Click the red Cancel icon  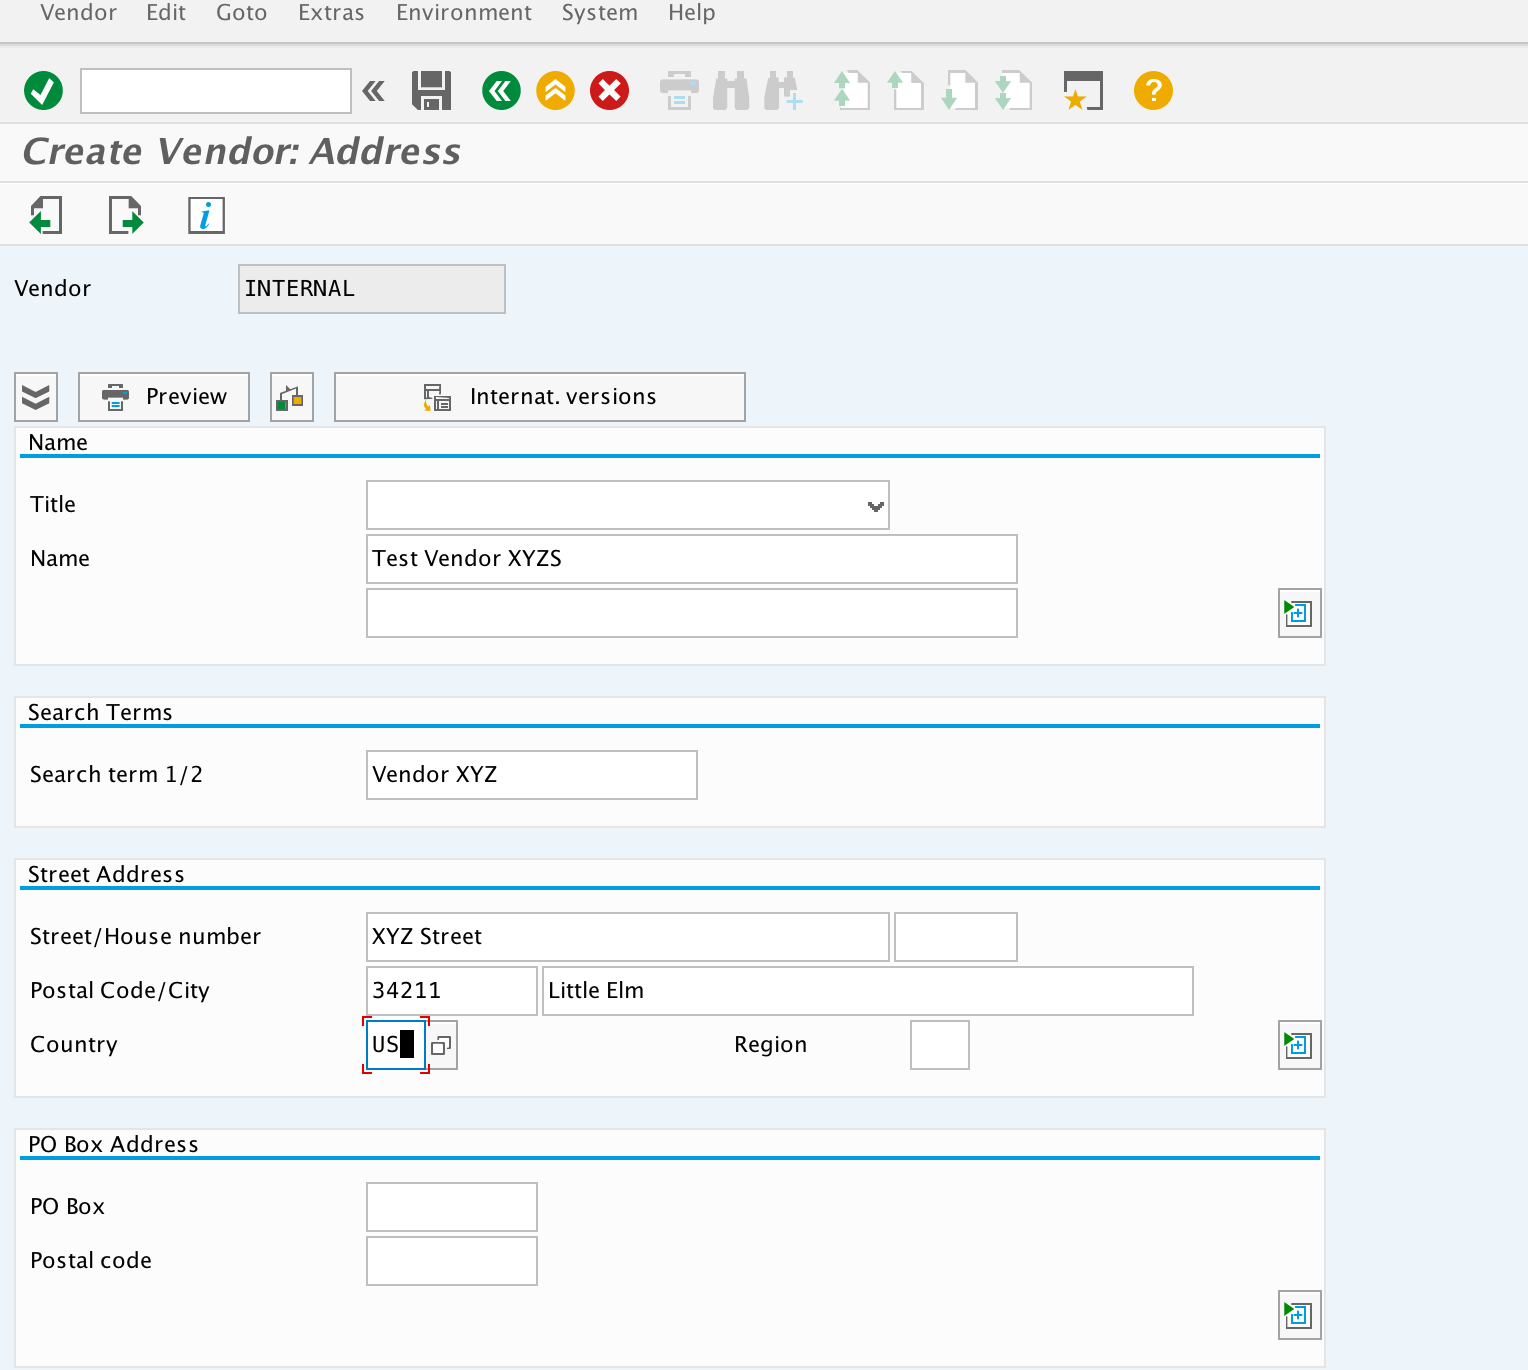[609, 91]
